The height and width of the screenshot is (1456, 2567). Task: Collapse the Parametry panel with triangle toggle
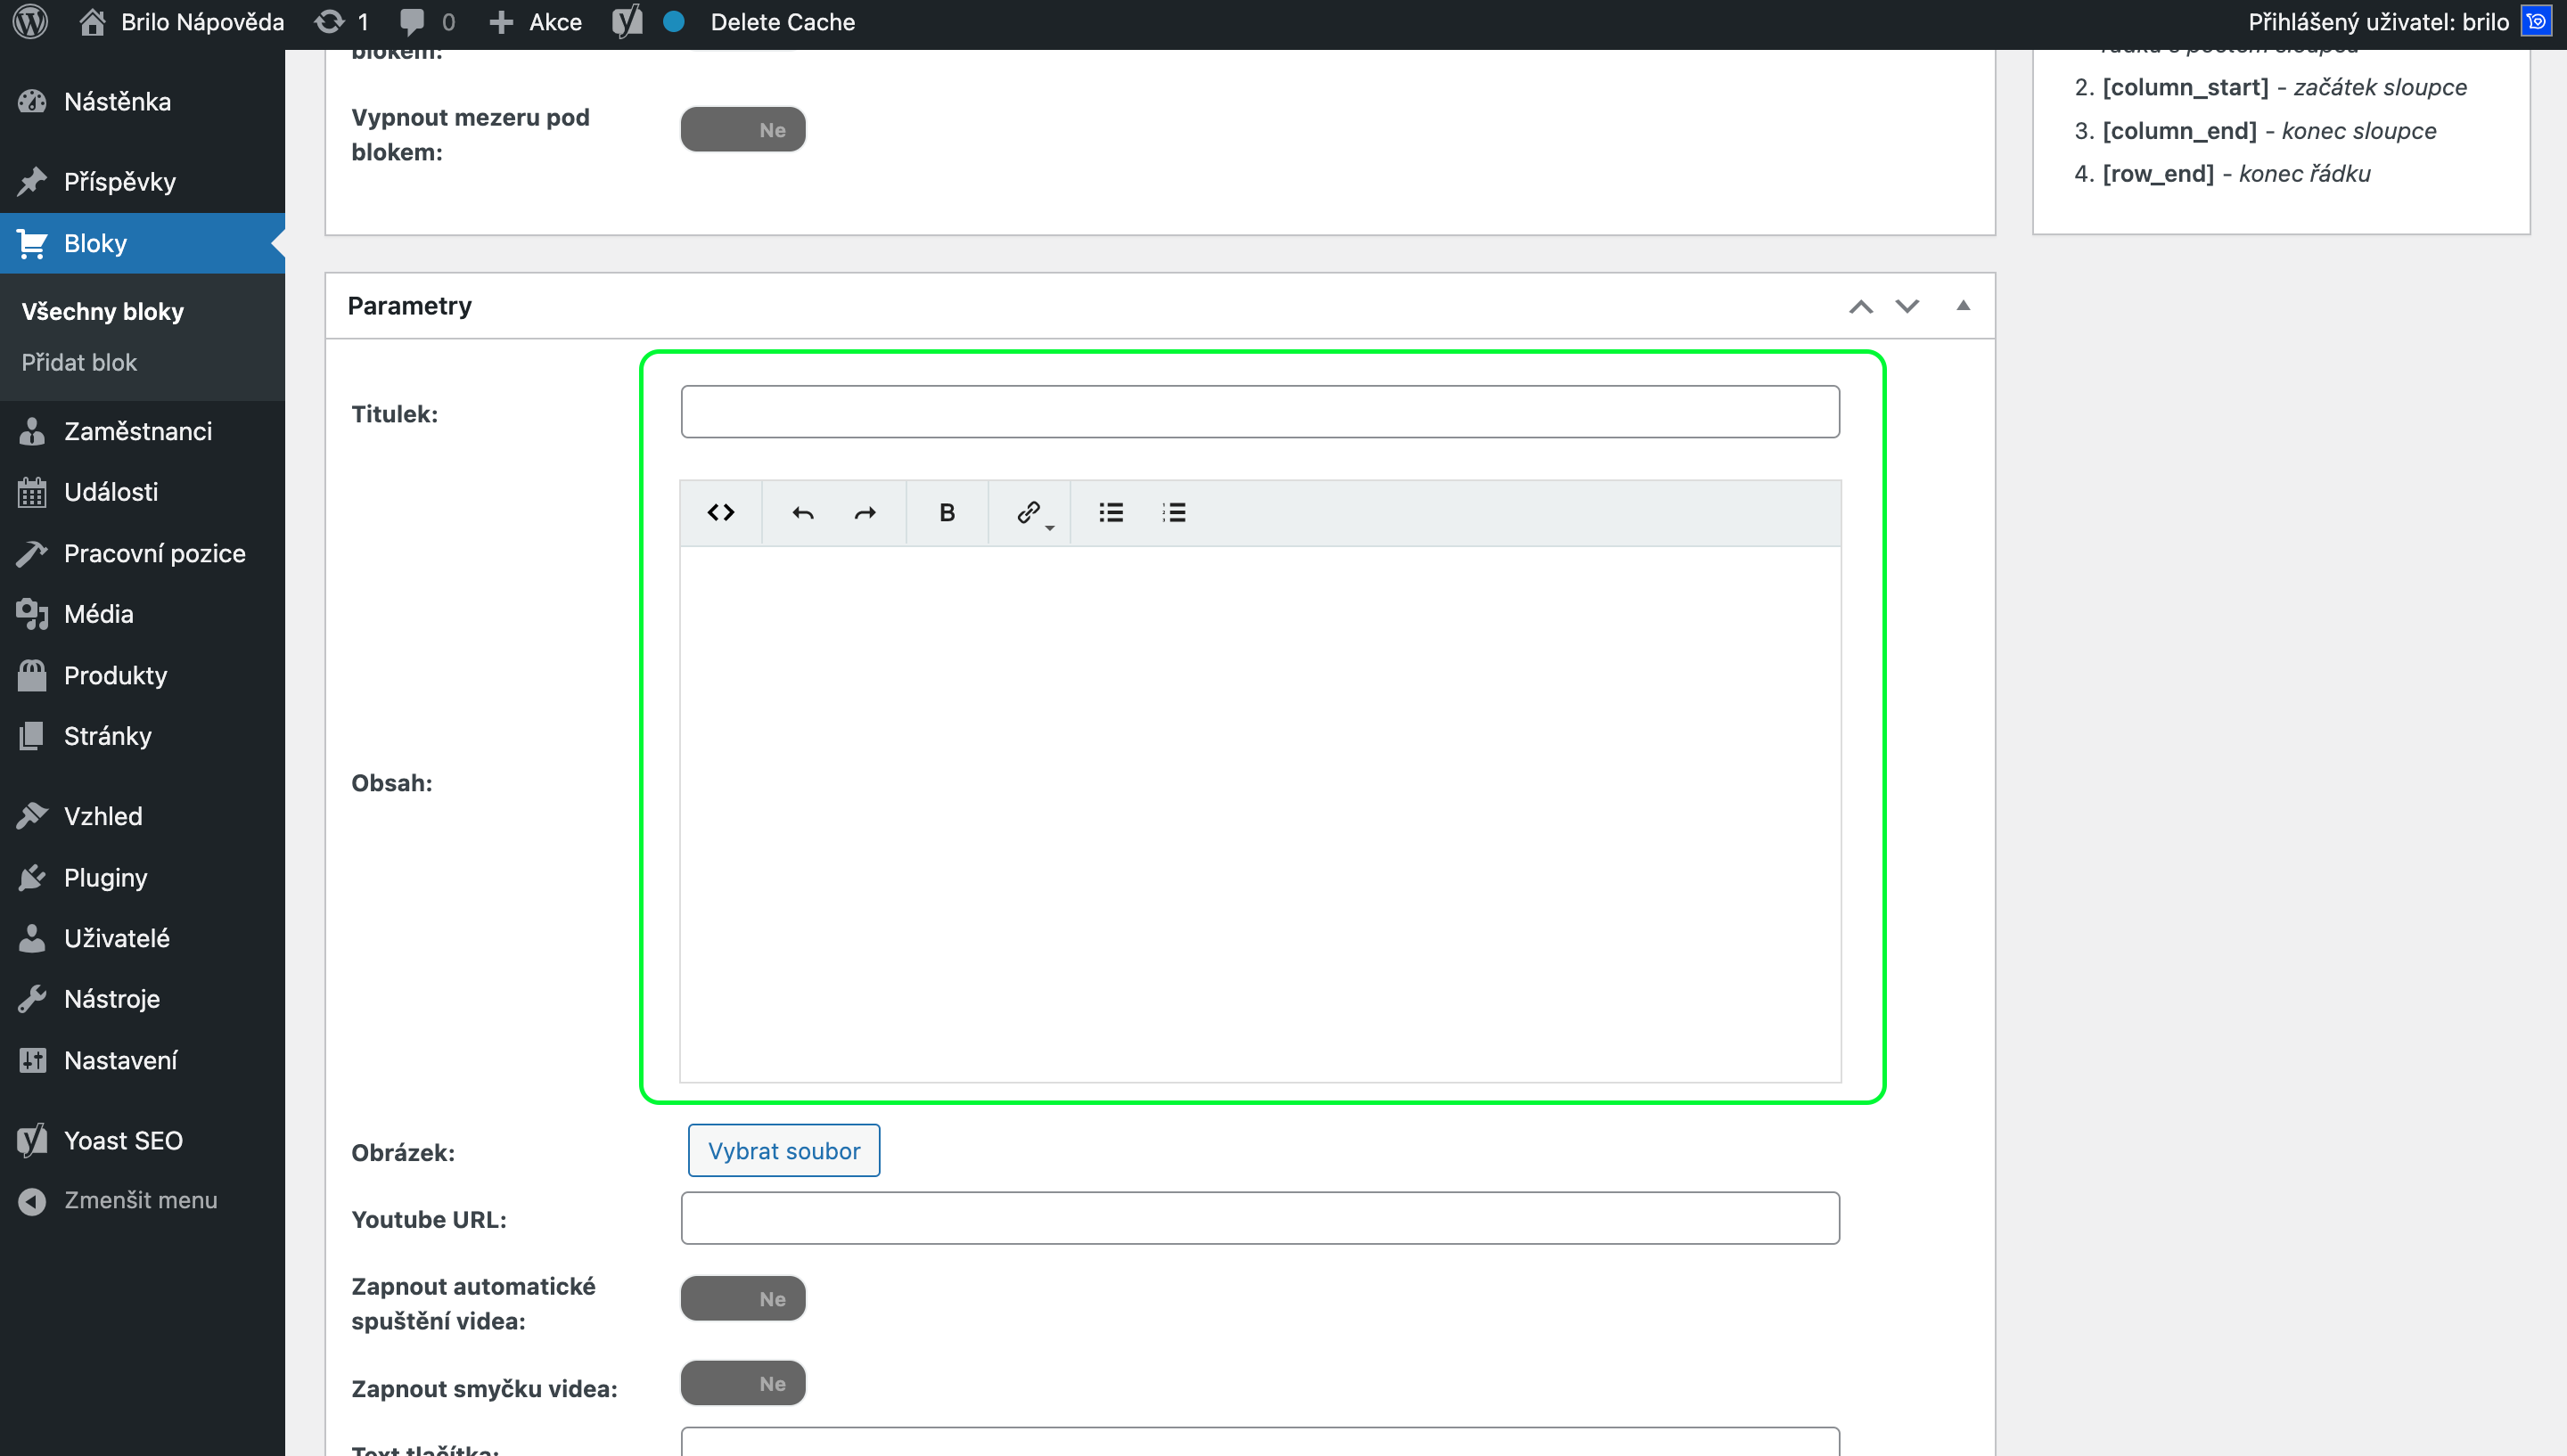(1962, 306)
